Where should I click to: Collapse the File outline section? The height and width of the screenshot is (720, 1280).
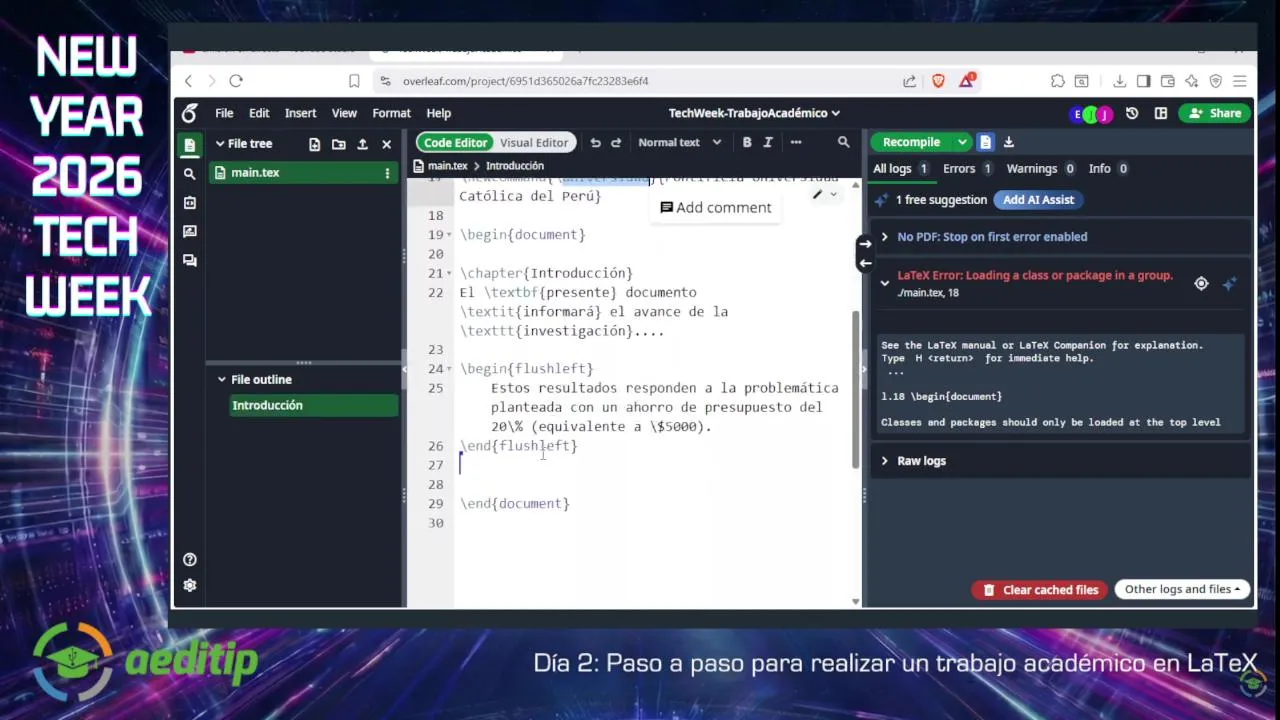tap(221, 380)
